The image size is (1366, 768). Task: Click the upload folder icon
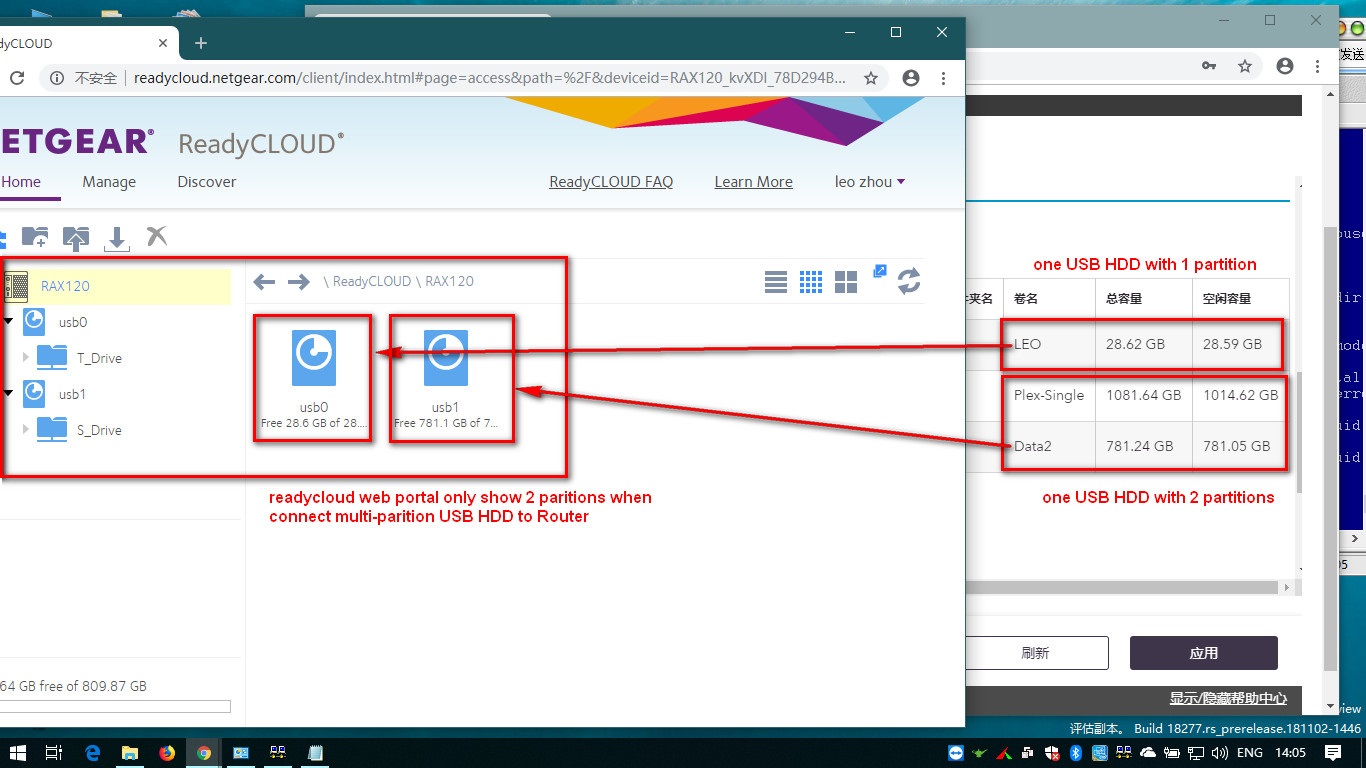[76, 237]
